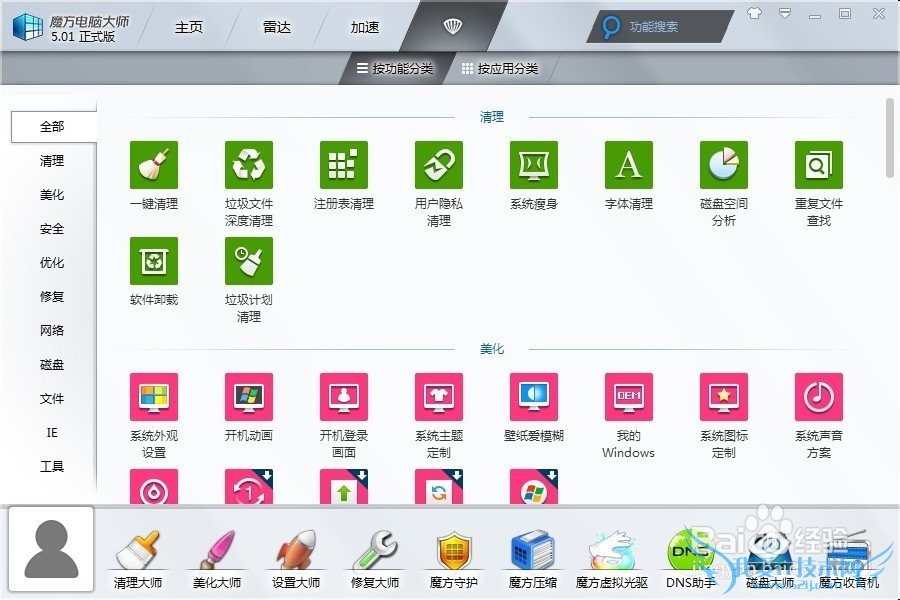Launch 磁盘空间分析 pie chart tool
The height and width of the screenshot is (600, 900).
724,165
